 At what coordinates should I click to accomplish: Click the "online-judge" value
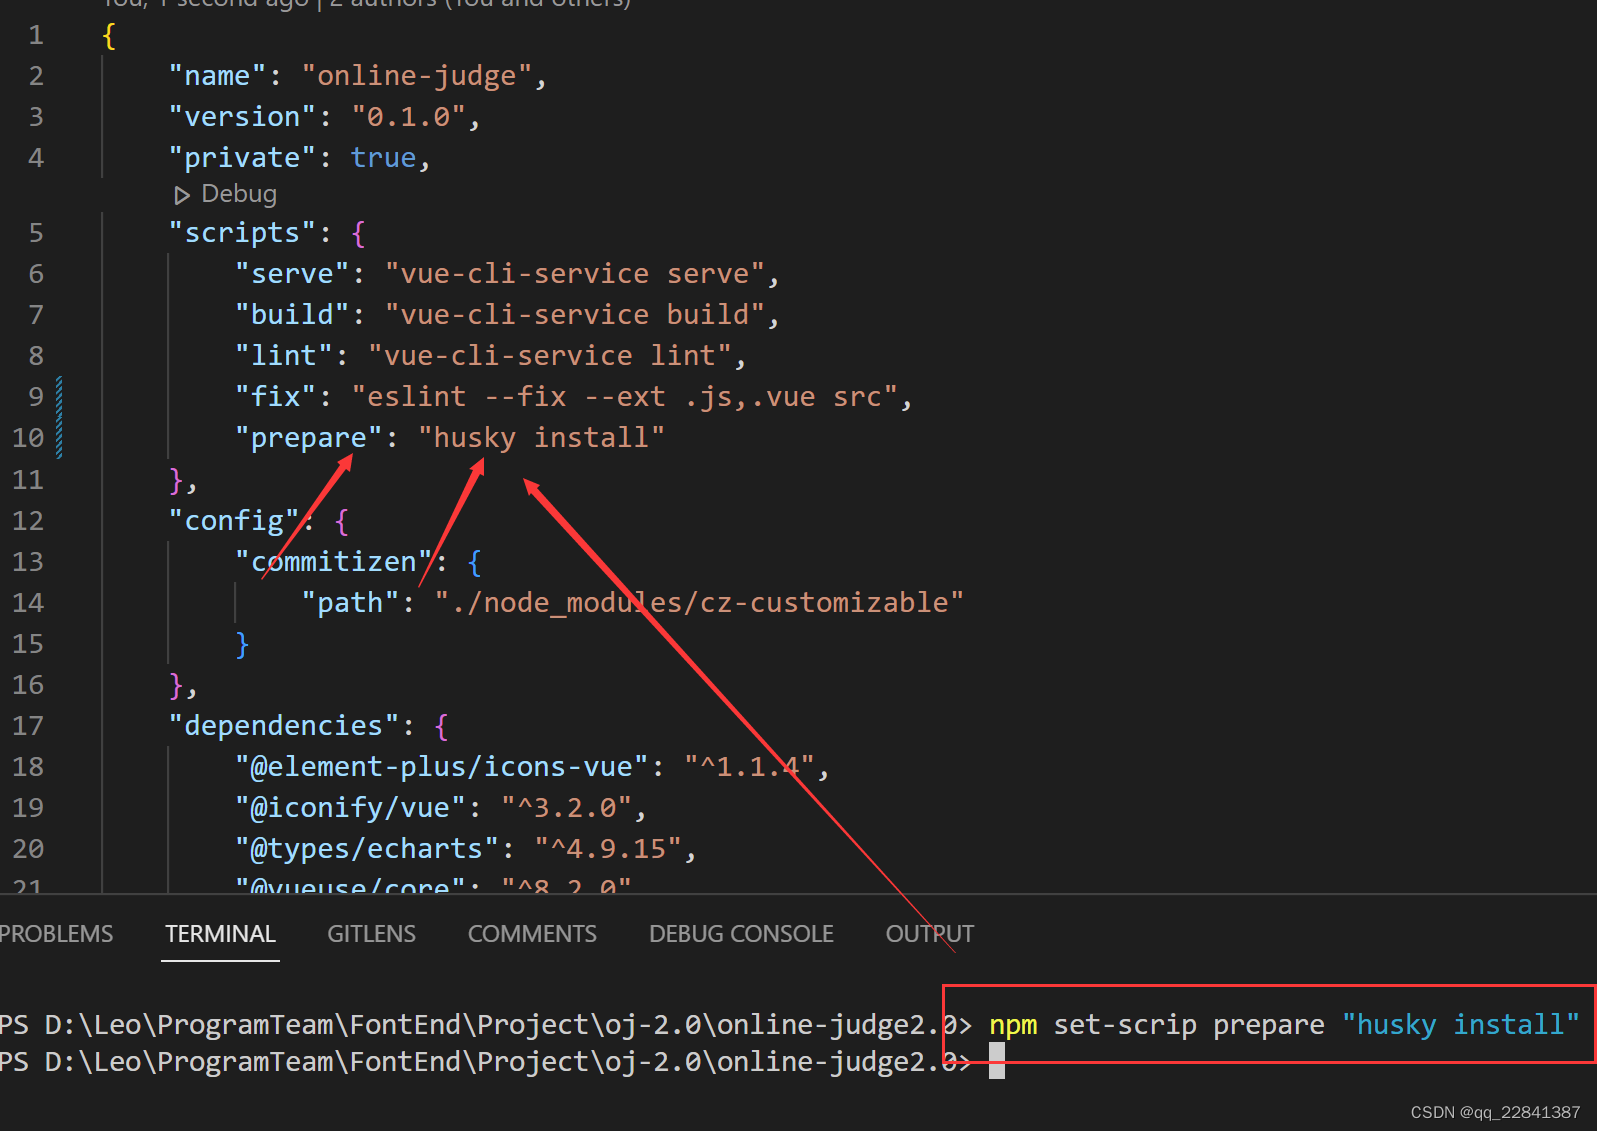[x=417, y=76]
